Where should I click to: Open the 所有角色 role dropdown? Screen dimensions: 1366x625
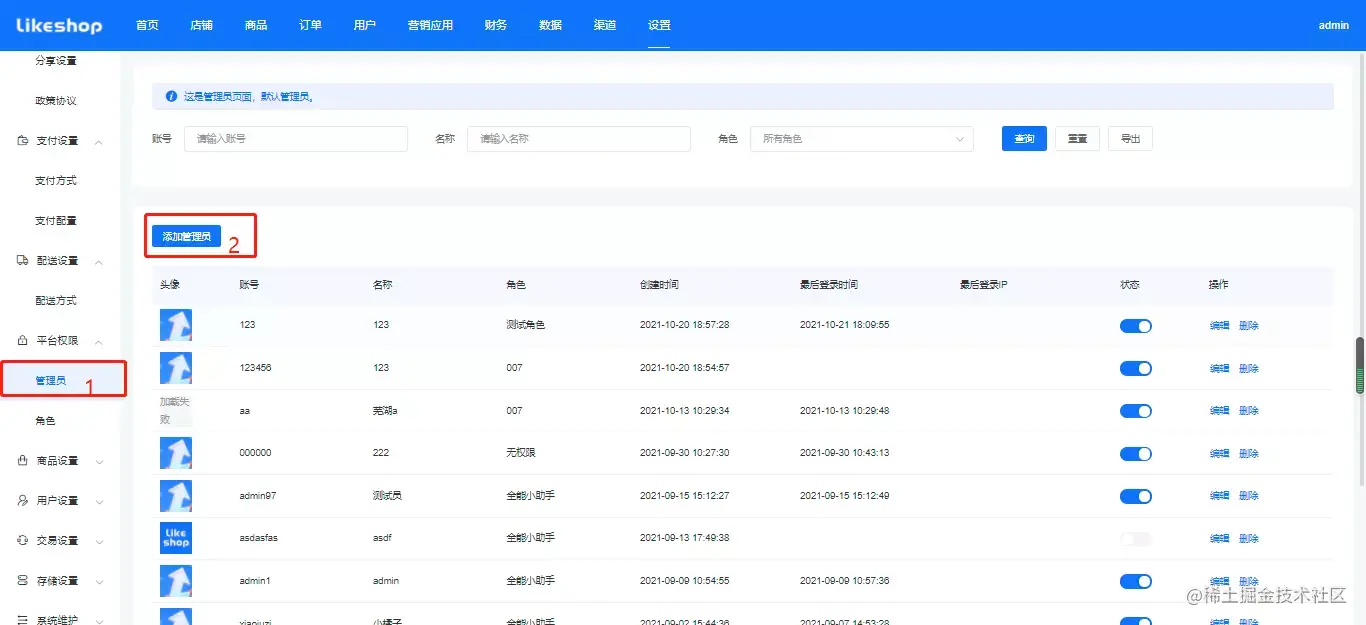[x=862, y=139]
